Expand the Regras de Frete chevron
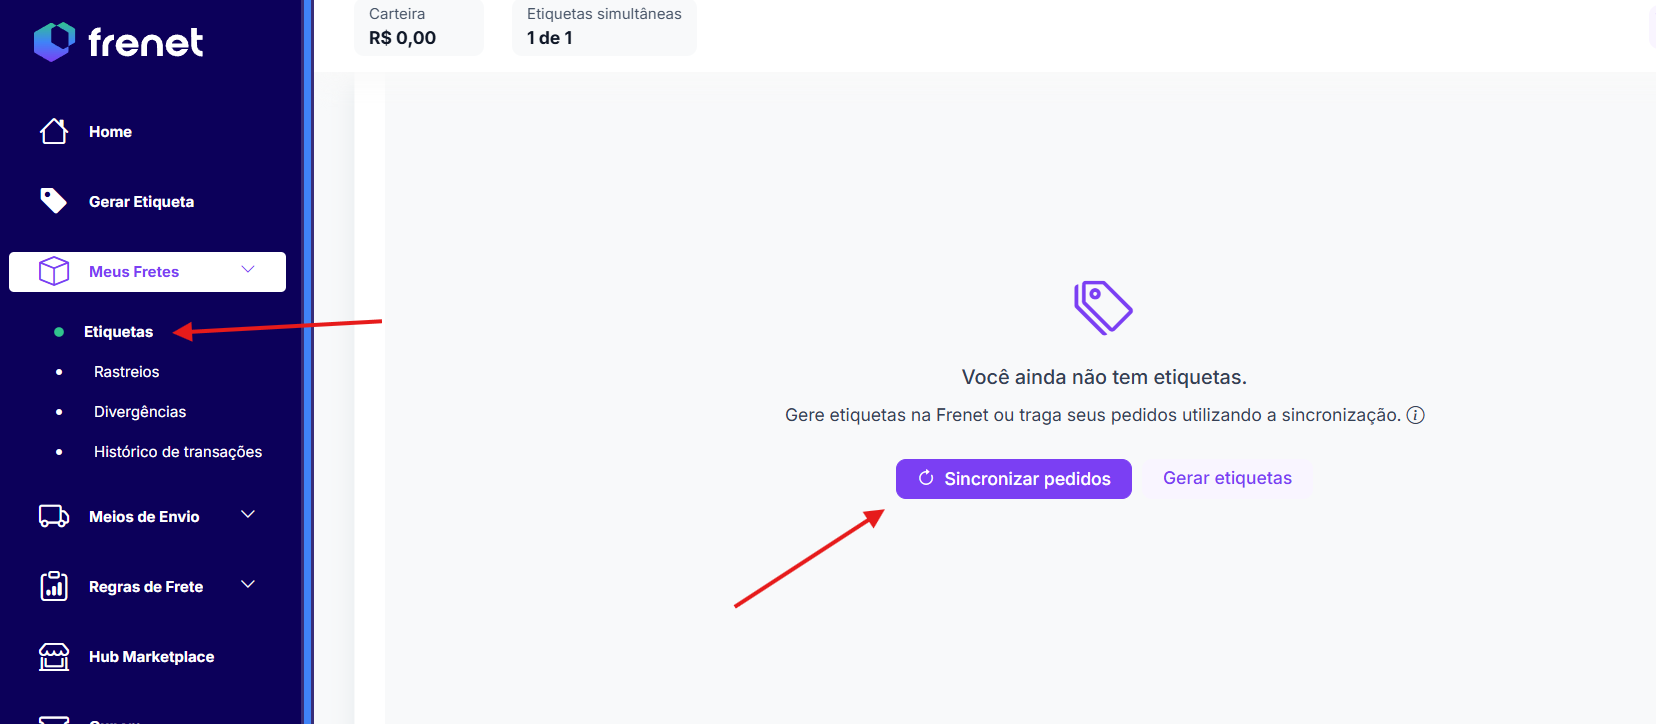This screenshot has width=1656, height=724. click(248, 585)
